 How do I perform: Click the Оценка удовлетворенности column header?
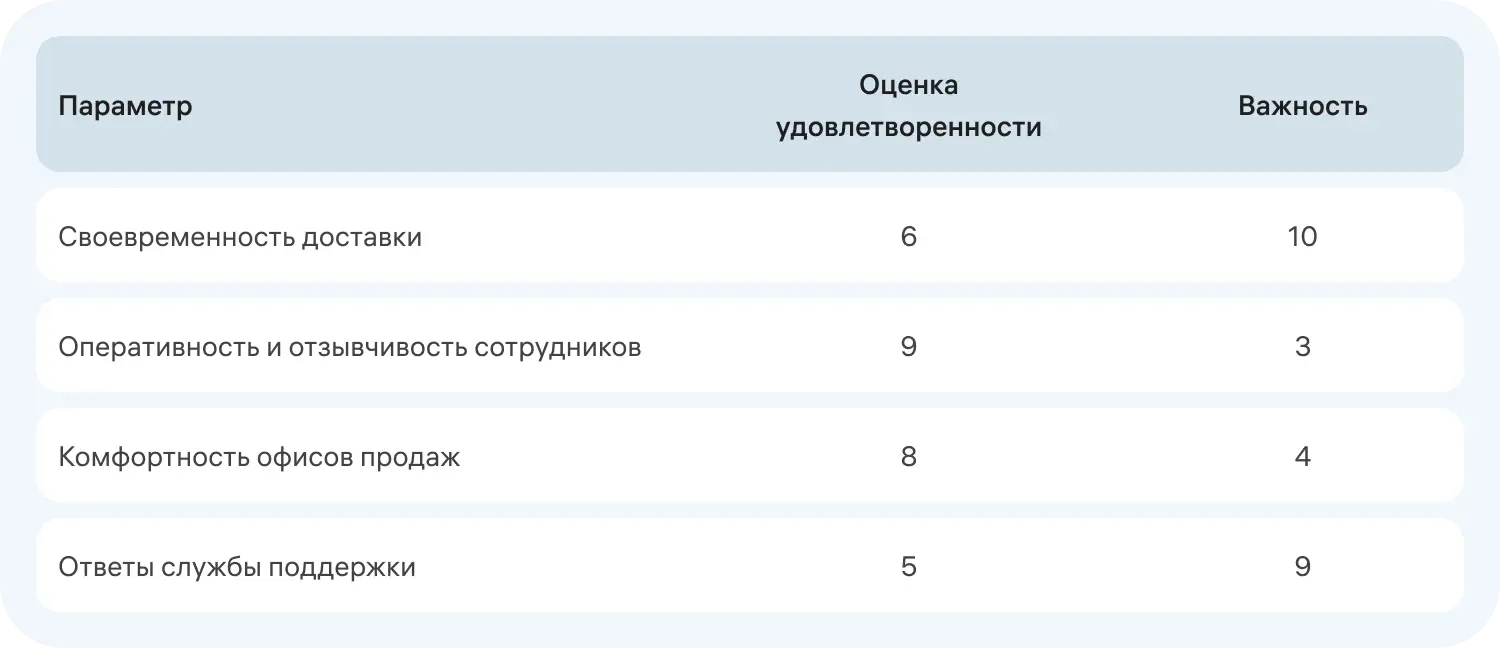click(x=908, y=106)
